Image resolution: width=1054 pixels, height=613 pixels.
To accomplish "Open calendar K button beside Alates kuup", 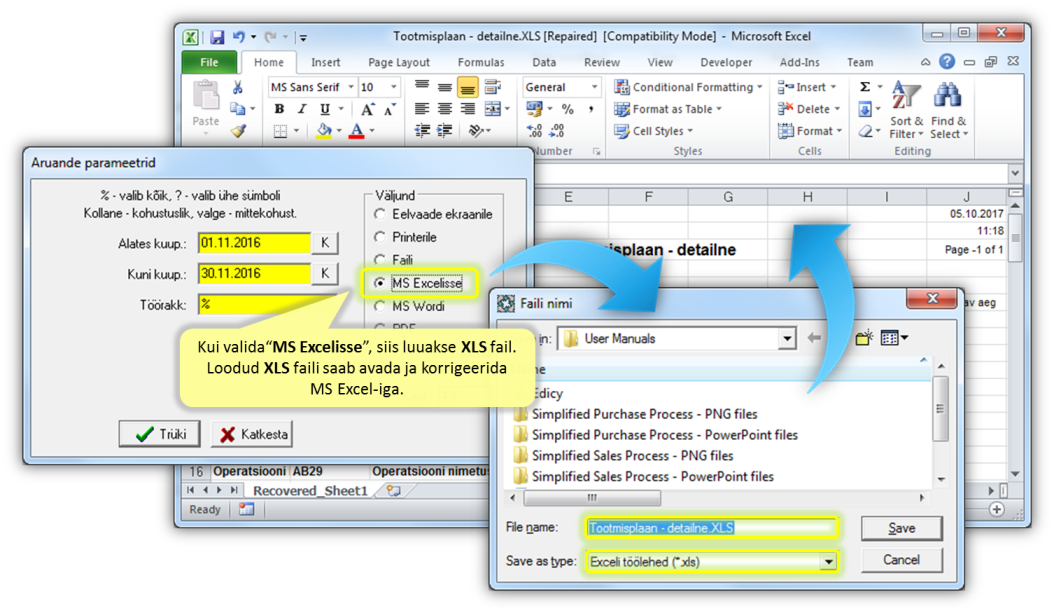I will click(325, 243).
